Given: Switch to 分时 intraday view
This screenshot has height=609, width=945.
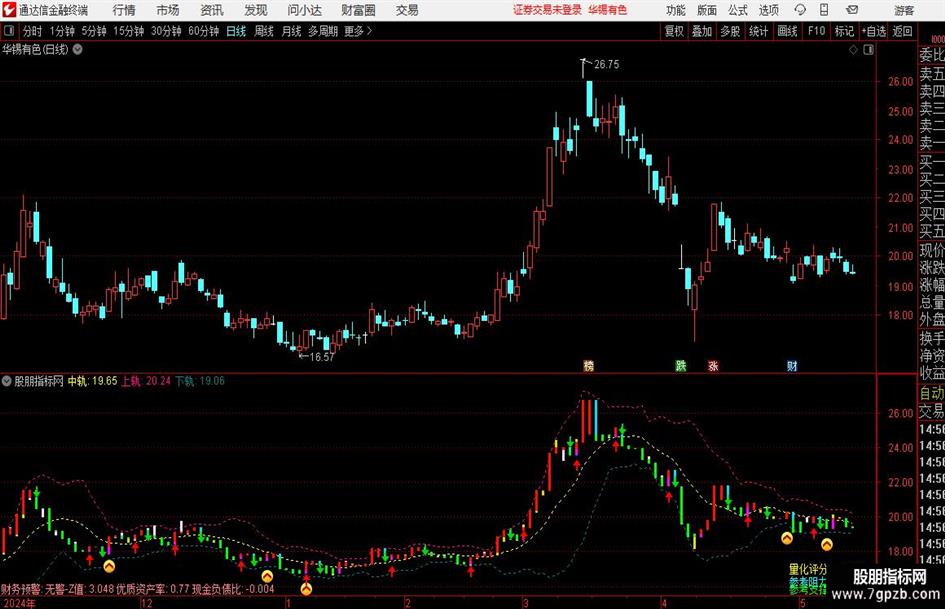Looking at the screenshot, I should pyautogui.click(x=33, y=31).
